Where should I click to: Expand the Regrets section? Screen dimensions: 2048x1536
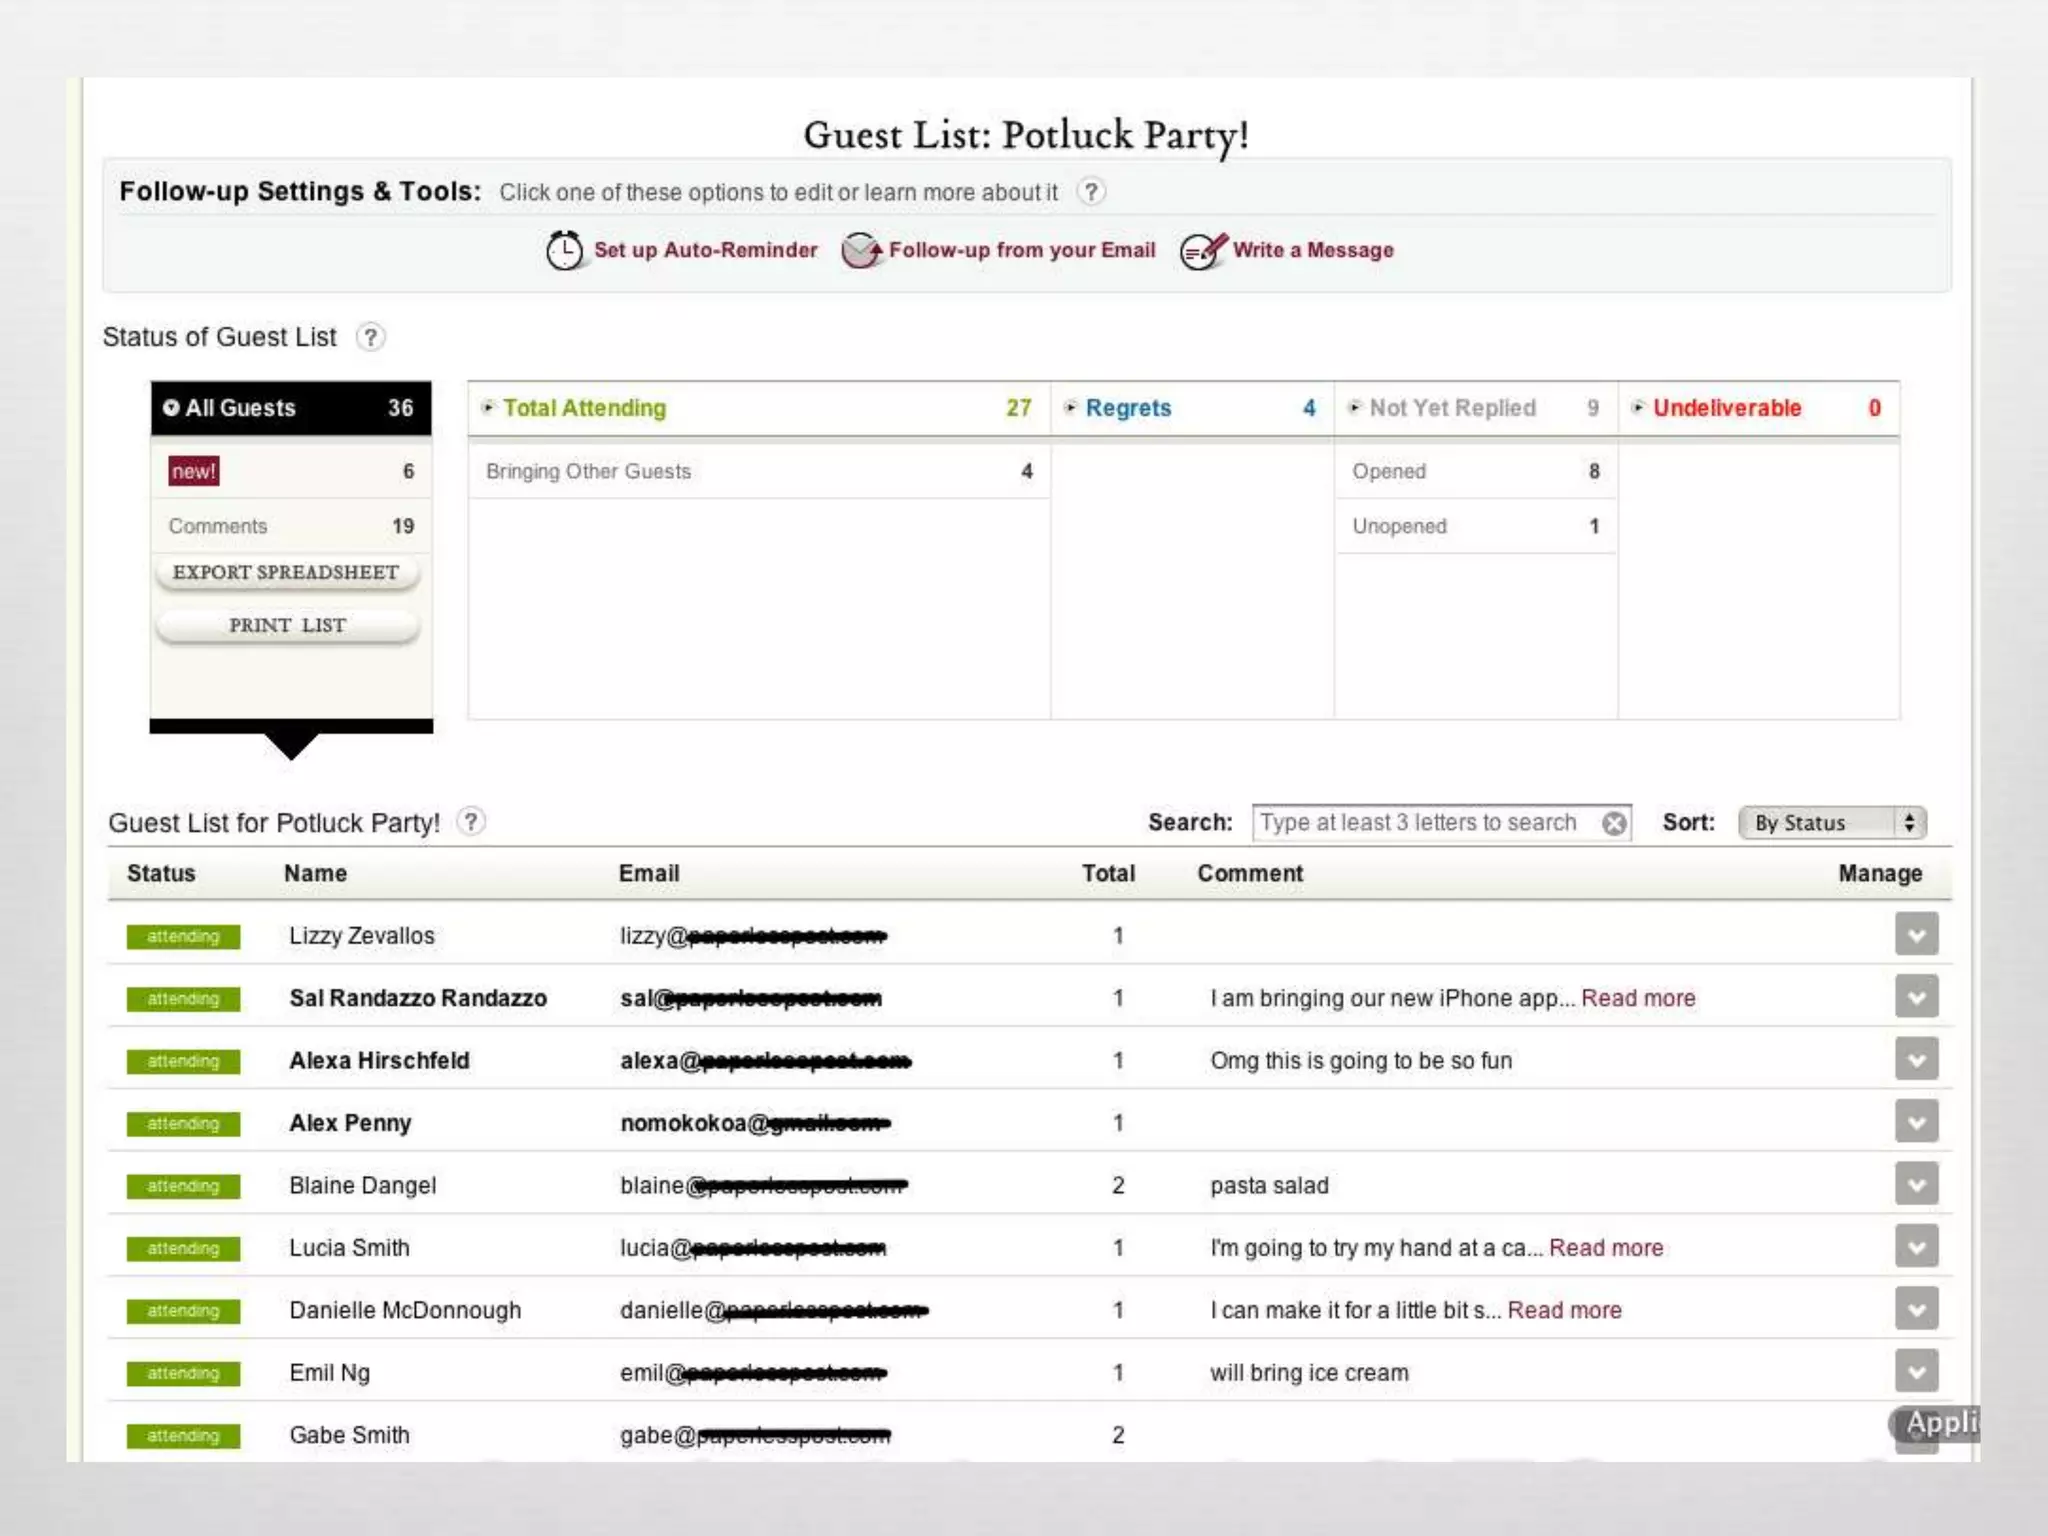(1127, 408)
